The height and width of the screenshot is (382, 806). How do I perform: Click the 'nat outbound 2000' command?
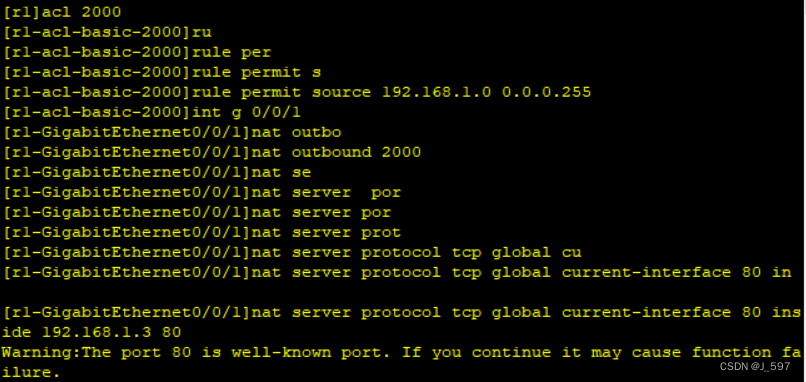tap(336, 152)
